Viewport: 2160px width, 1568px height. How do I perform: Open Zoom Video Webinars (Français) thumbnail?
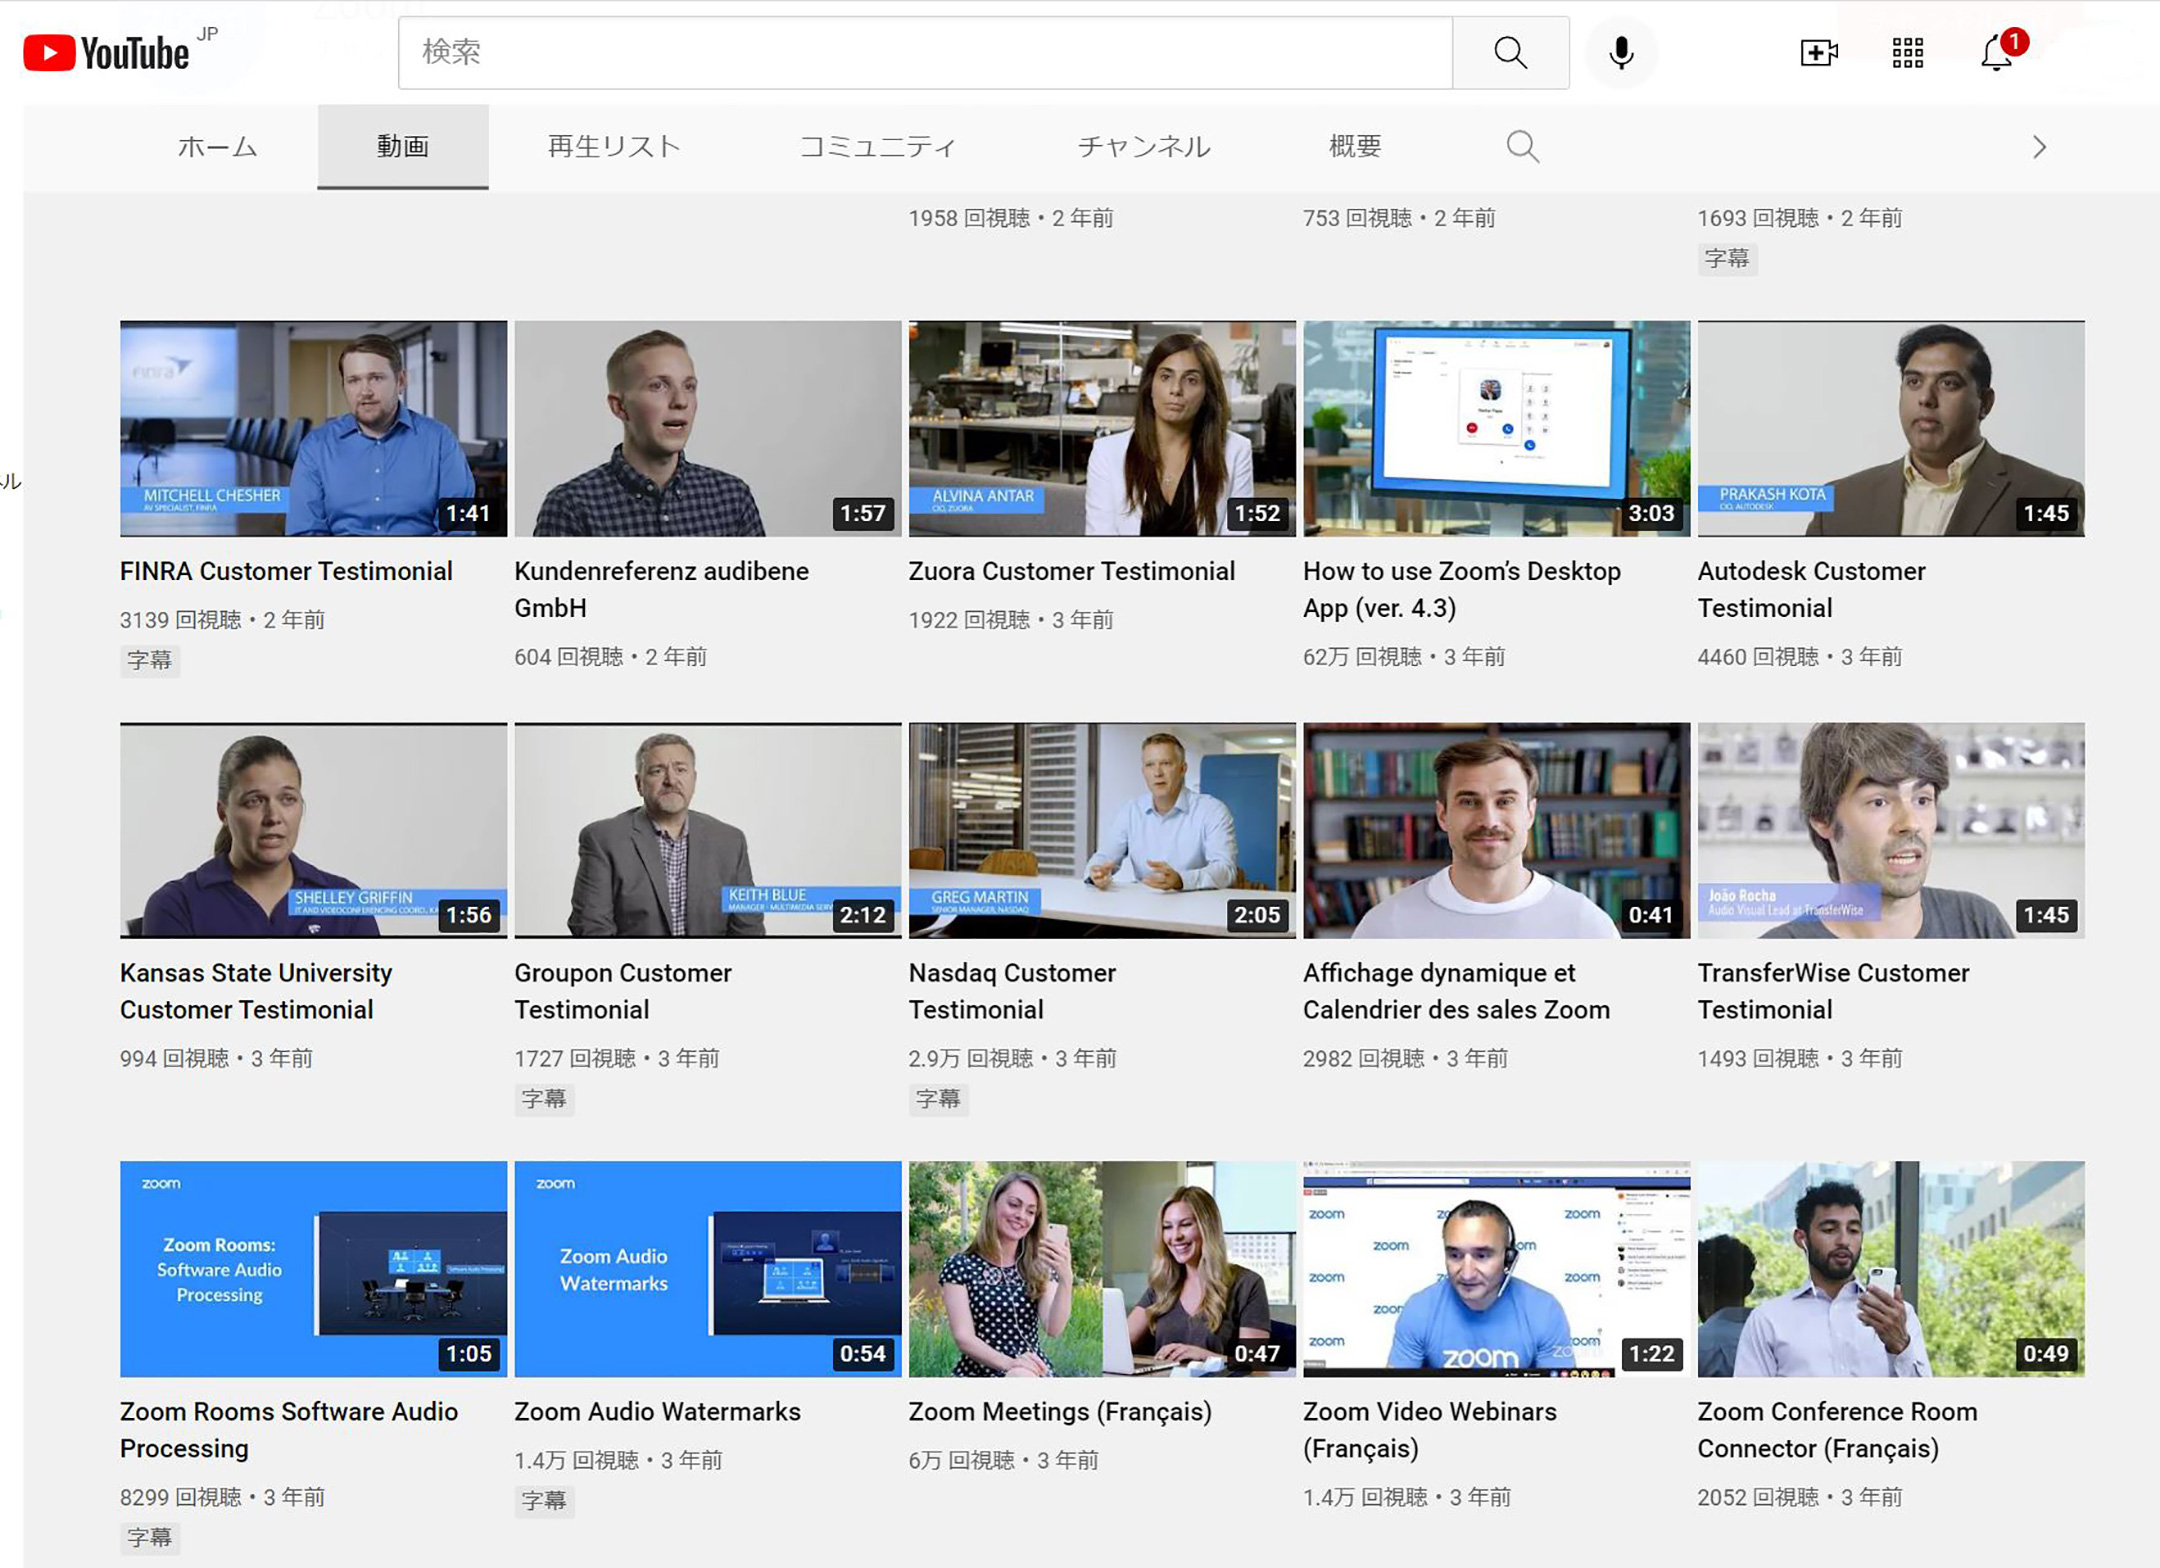point(1496,1269)
